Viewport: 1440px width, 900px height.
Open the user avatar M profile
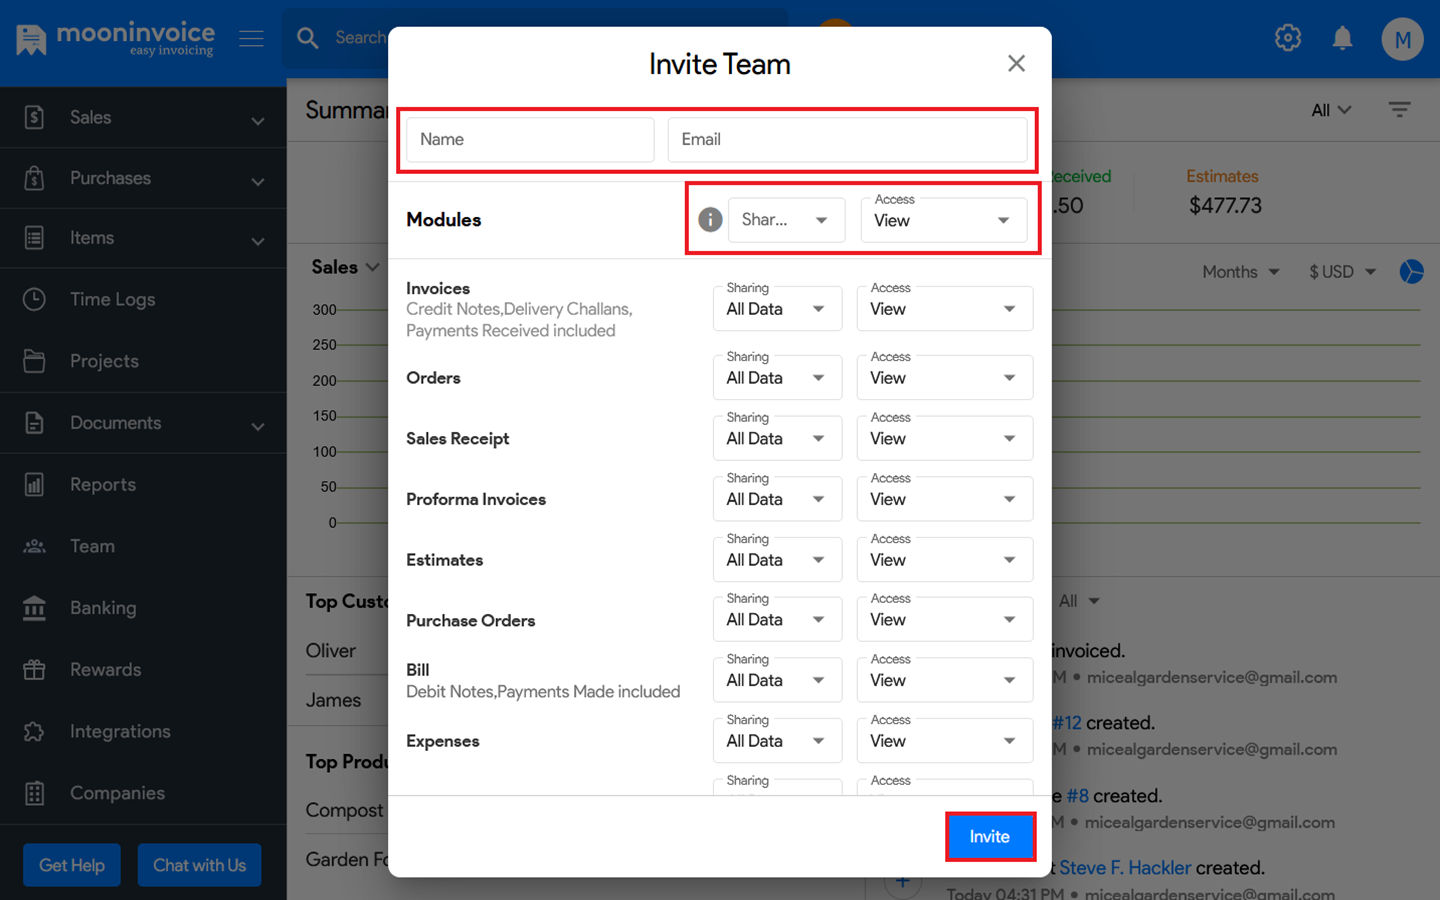click(x=1401, y=40)
